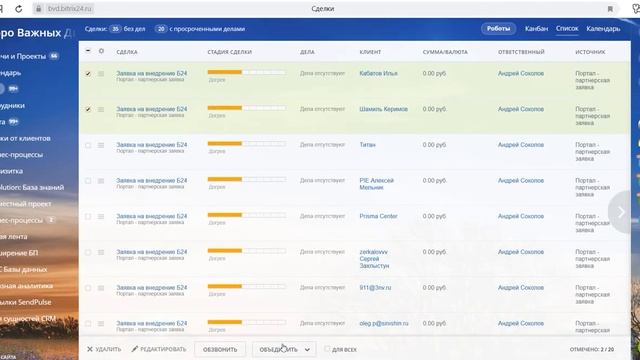
Task: Sort by the Клиент column header
Action: coord(370,52)
